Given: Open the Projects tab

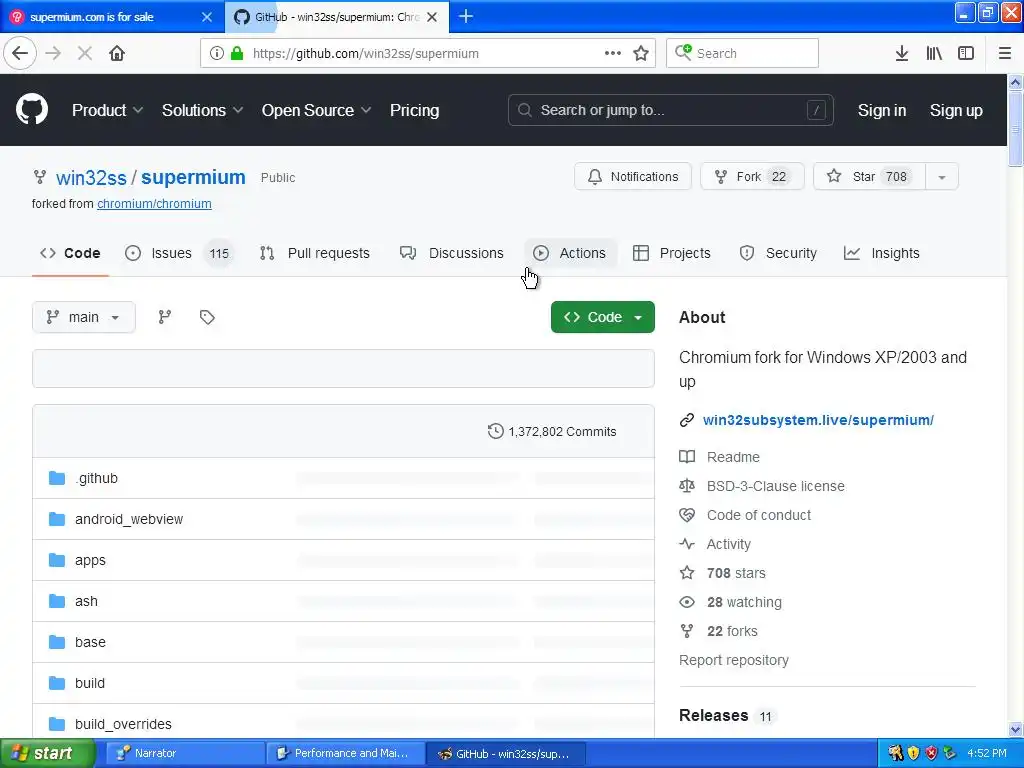Looking at the screenshot, I should pos(672,253).
